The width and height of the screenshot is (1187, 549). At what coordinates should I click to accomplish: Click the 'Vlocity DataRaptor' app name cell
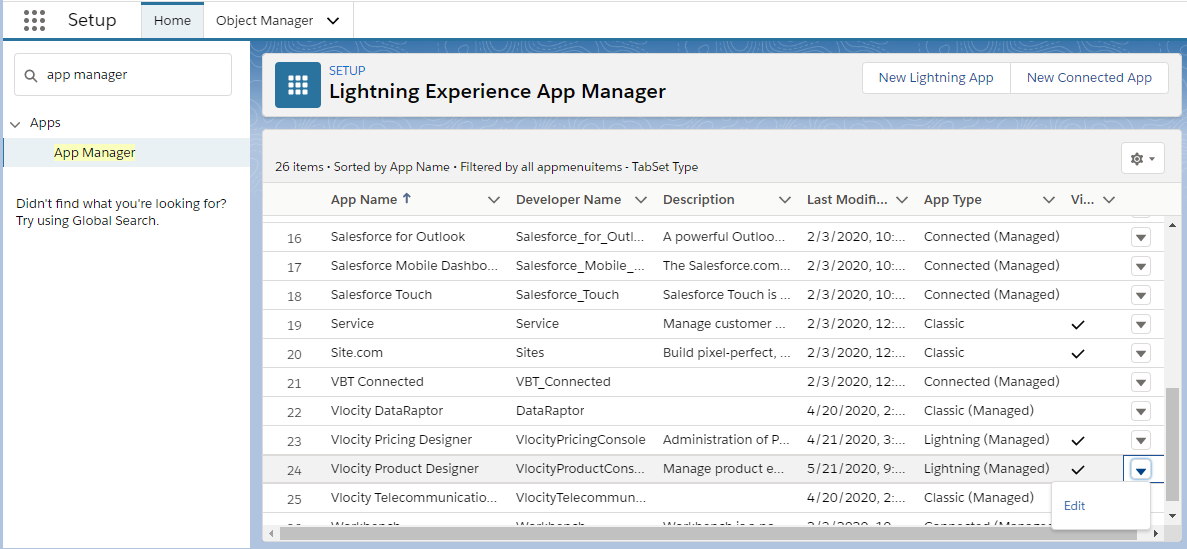pyautogui.click(x=386, y=410)
